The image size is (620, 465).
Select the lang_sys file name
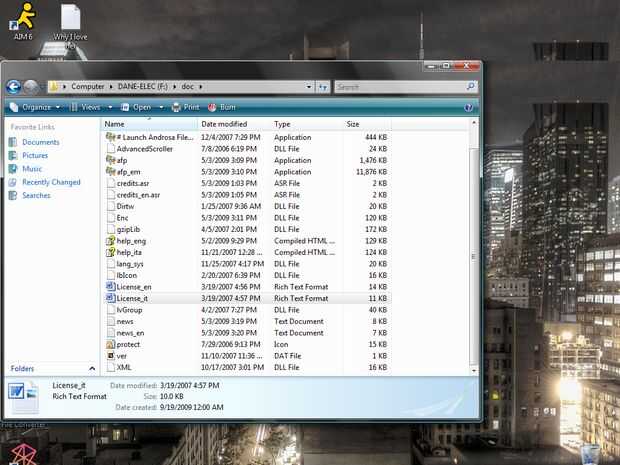tap(130, 264)
